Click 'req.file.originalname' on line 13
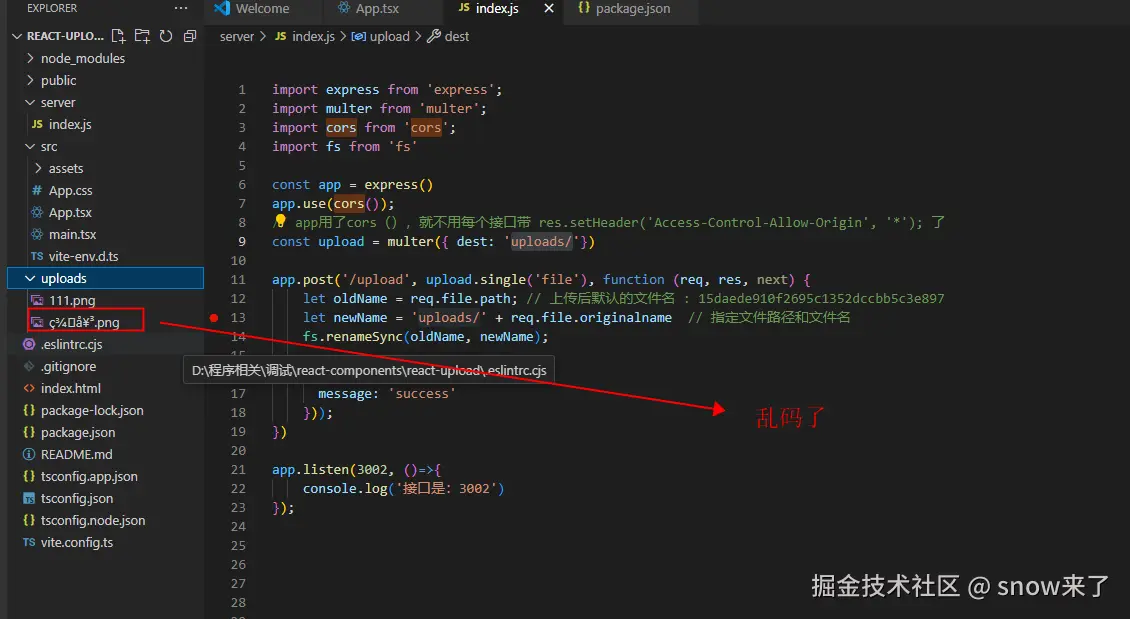Image resolution: width=1130 pixels, height=619 pixels. coord(591,317)
